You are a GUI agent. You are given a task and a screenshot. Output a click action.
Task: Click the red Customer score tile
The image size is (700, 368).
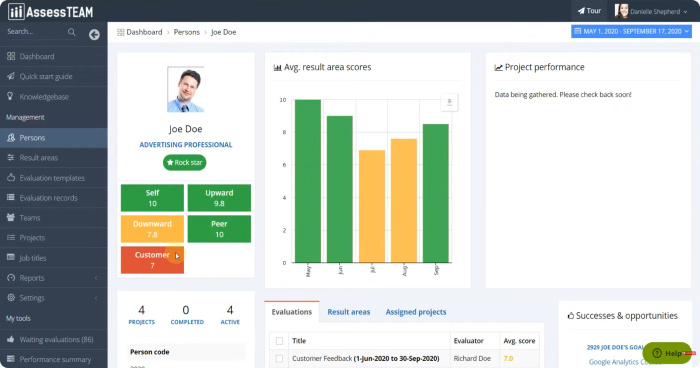click(152, 260)
